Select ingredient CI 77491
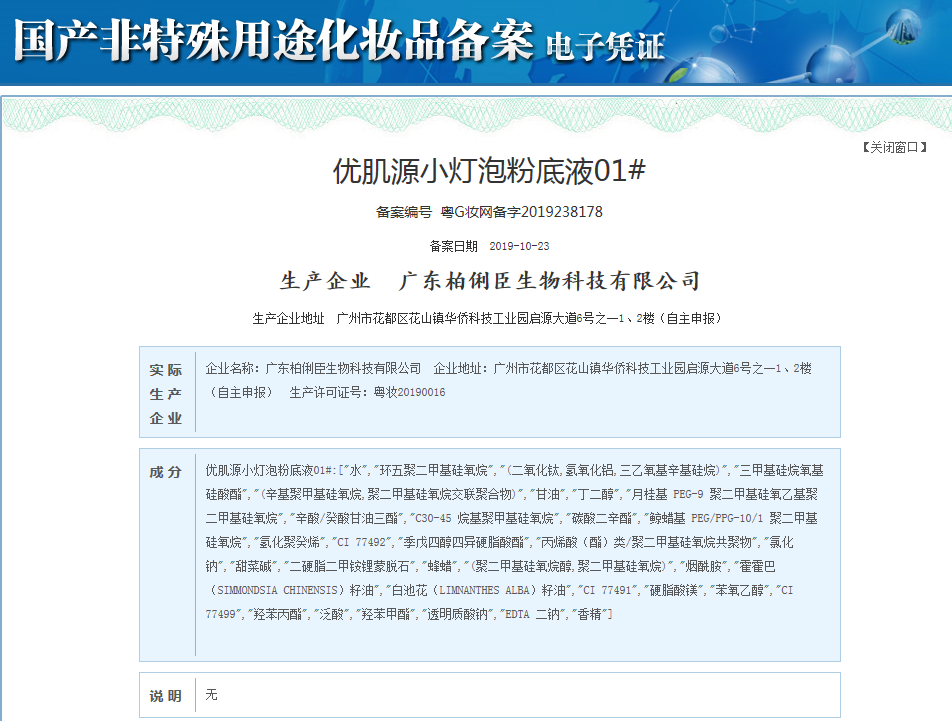The height and width of the screenshot is (721, 952). (x=607, y=590)
